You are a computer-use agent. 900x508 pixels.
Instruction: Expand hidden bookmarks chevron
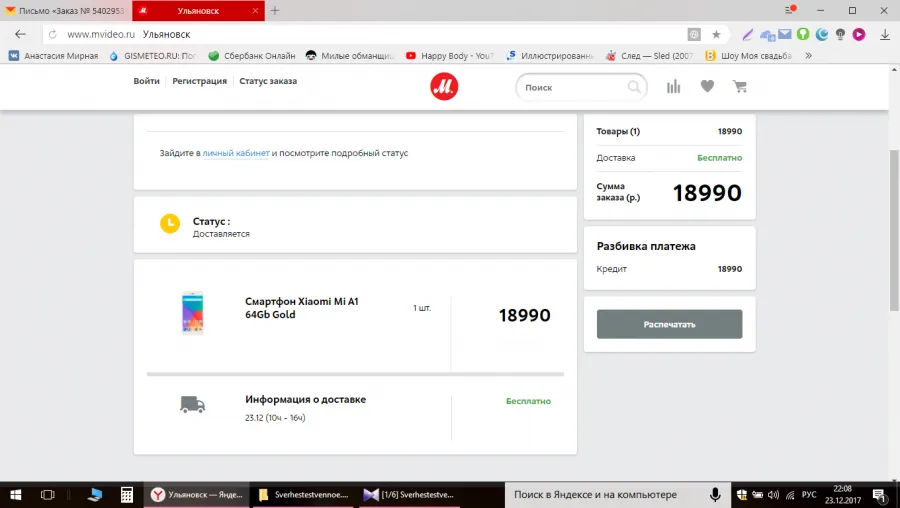click(808, 56)
